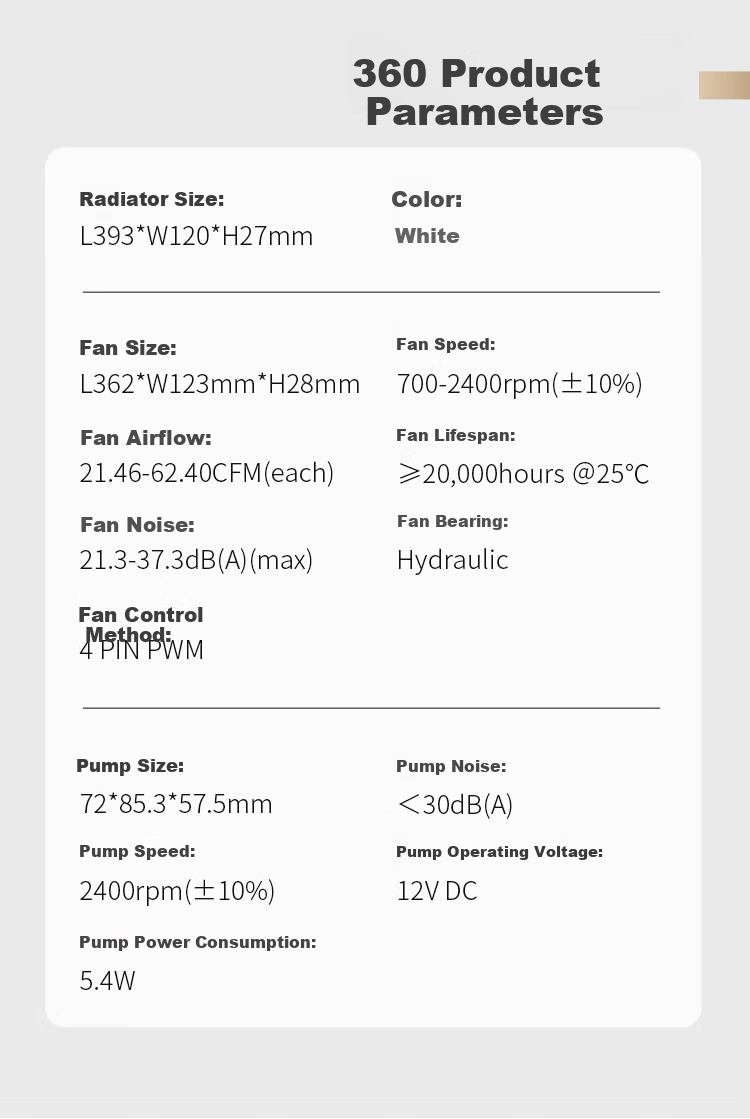Click the 700-2400rpm fan speed value
Screen dimensions: 750x1119
pos(520,384)
